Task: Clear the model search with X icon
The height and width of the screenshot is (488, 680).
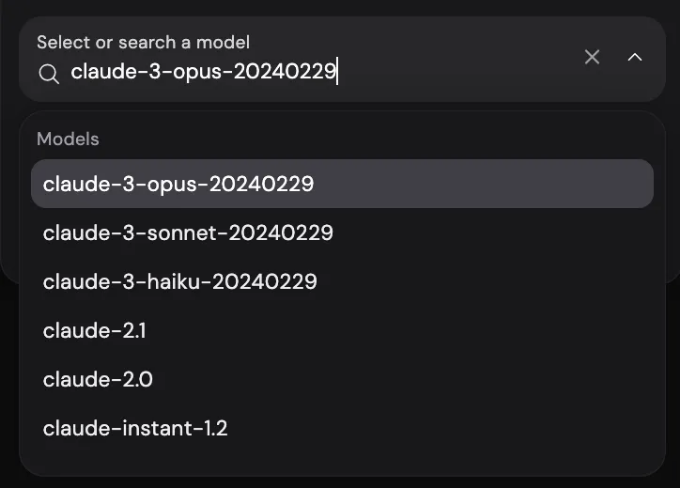Action: (x=592, y=57)
